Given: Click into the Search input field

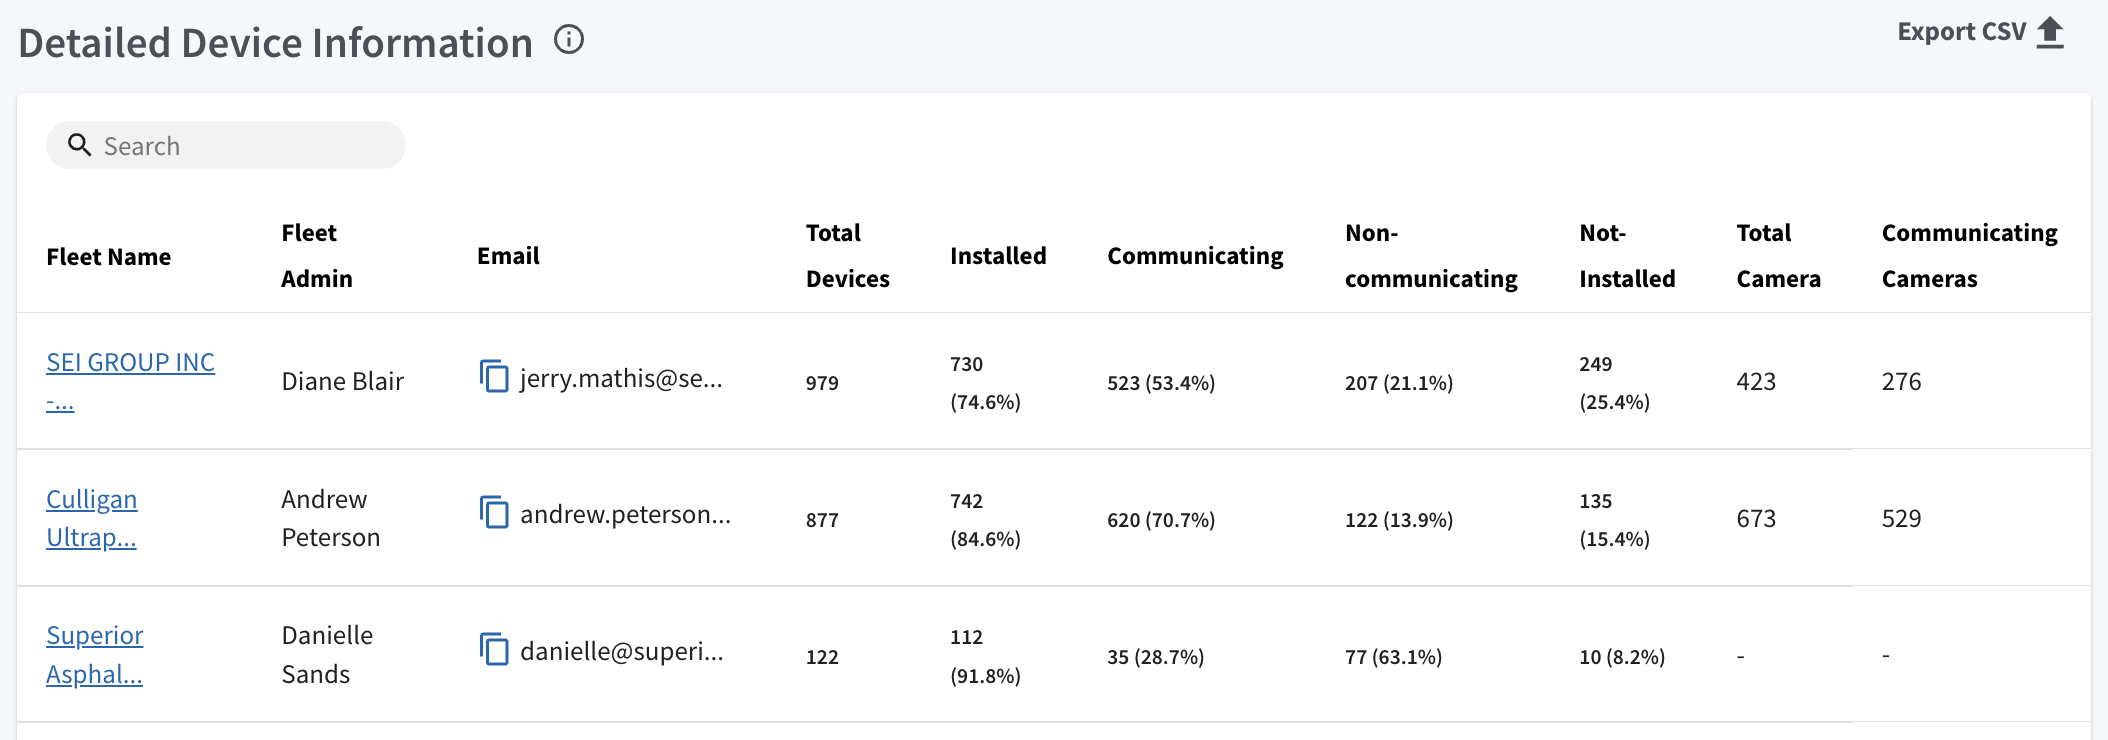Looking at the screenshot, I should coord(226,145).
